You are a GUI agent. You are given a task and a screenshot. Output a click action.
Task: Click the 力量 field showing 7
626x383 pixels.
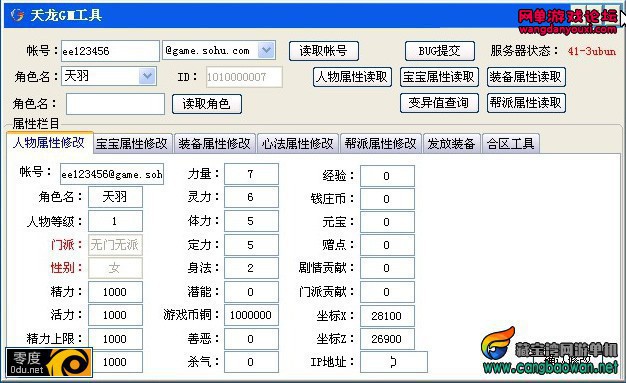coord(251,174)
